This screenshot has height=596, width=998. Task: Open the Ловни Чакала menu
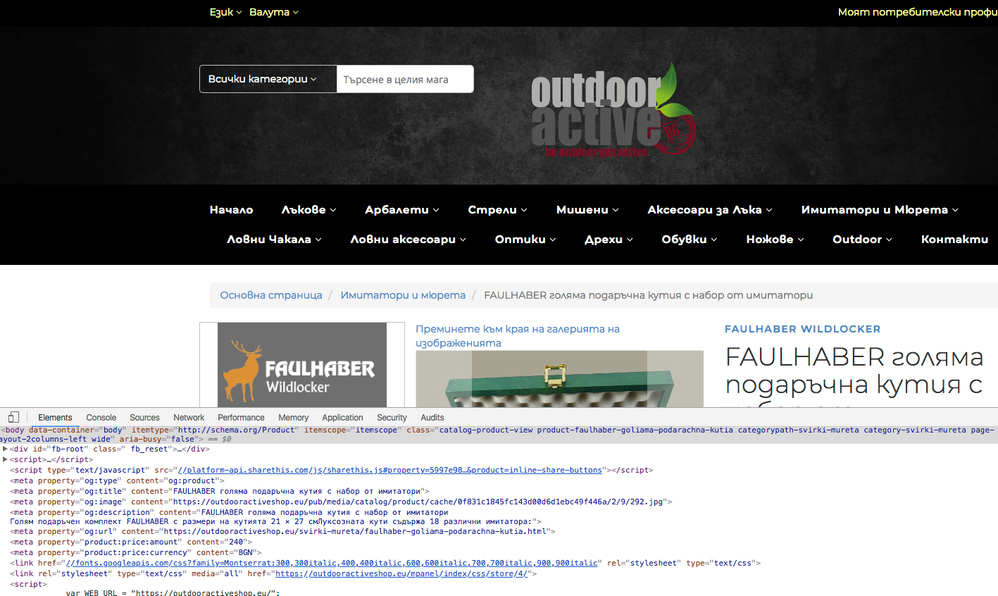pyautogui.click(x=274, y=239)
